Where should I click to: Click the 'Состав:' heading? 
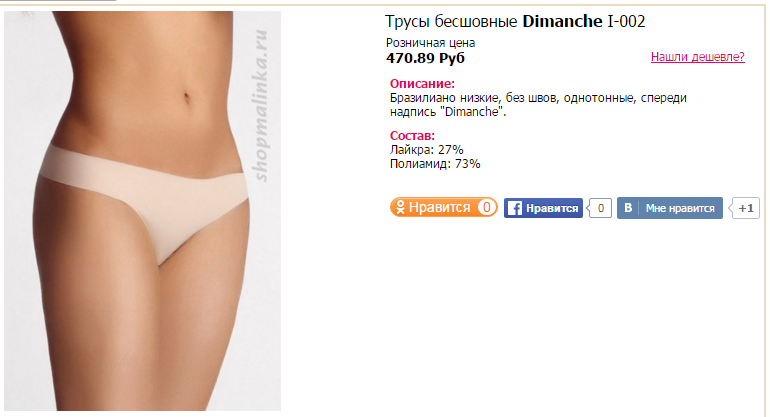point(412,136)
